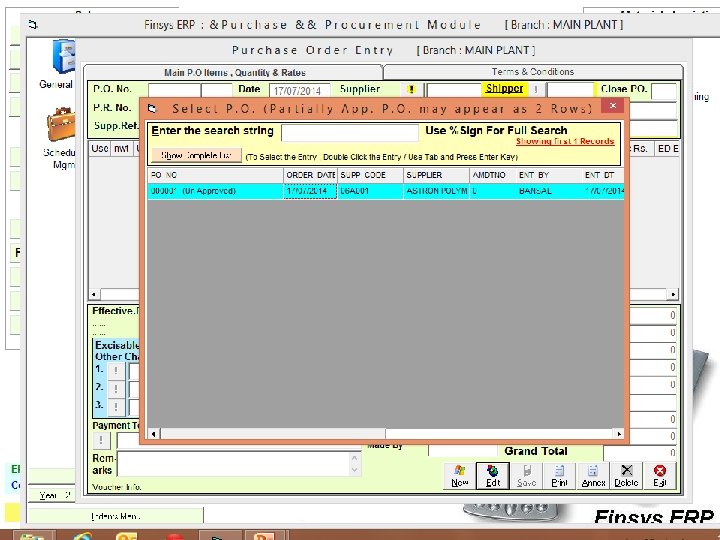Image resolution: width=720 pixels, height=540 pixels.
Task: Switch to the Main P.O Items, Quantity & Rates tab
Action: coord(234,73)
